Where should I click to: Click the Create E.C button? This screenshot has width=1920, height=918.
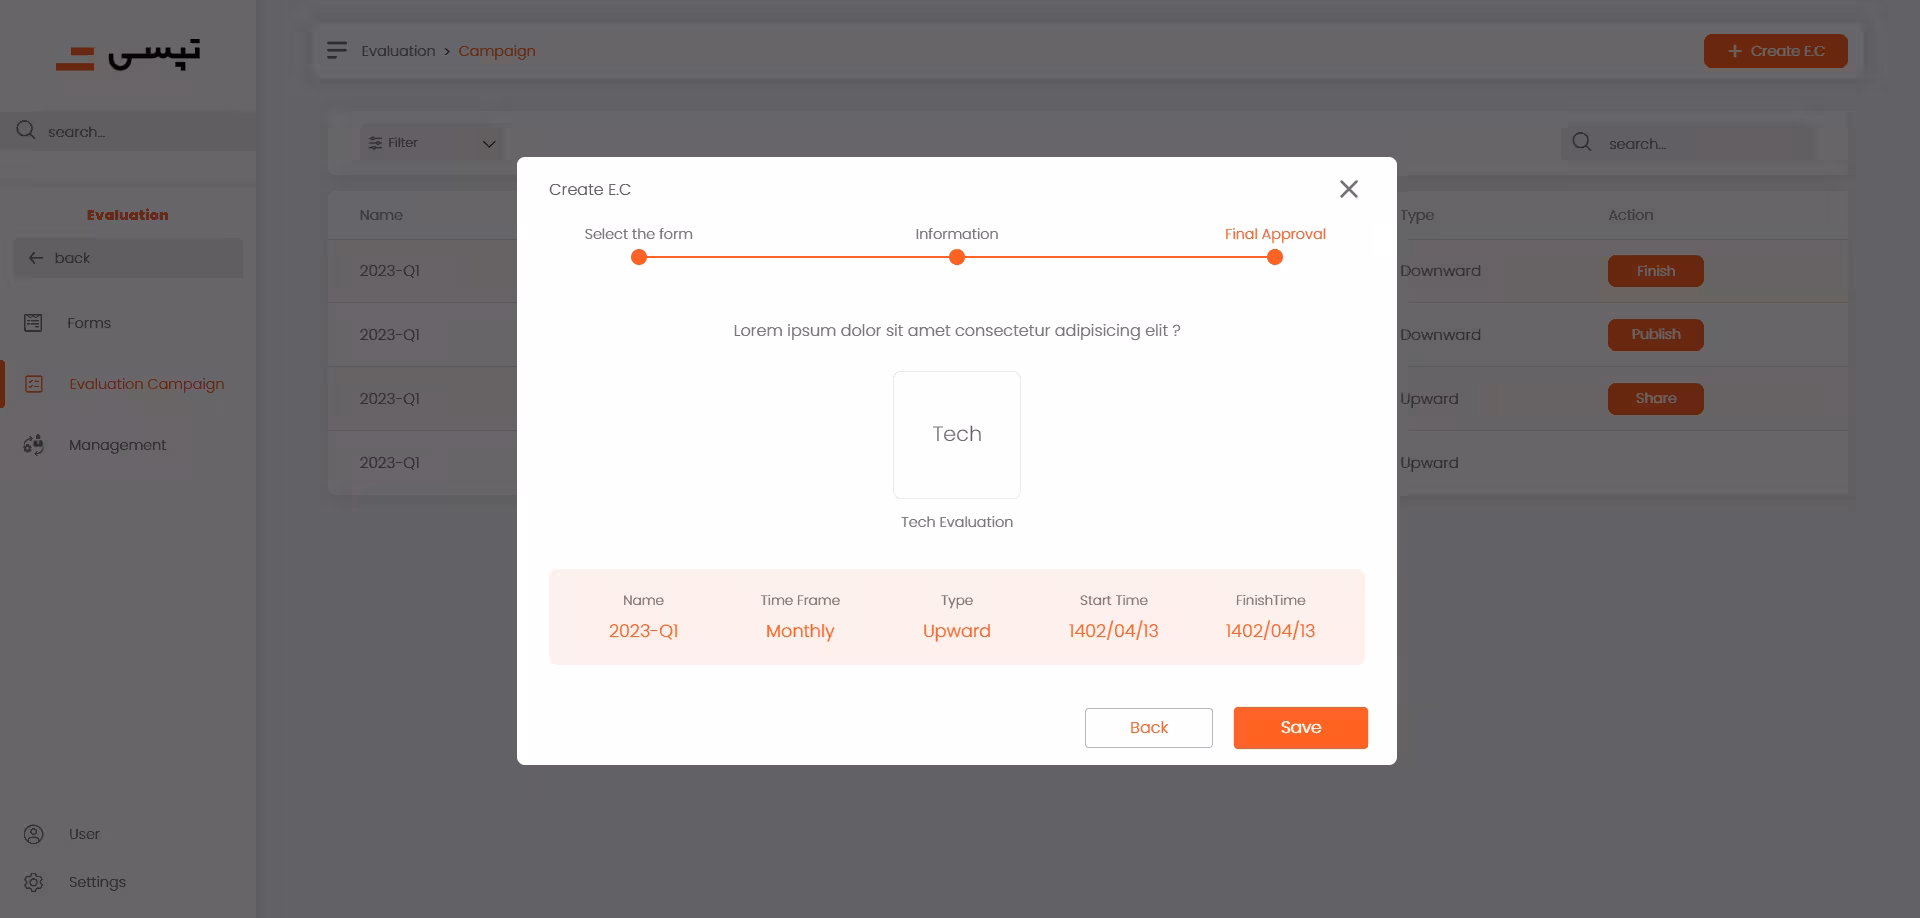1775,51
